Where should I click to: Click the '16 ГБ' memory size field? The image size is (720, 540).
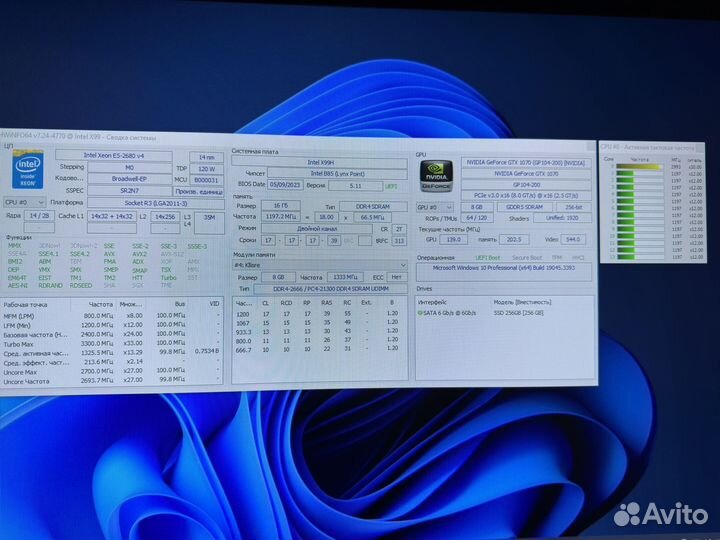click(281, 205)
